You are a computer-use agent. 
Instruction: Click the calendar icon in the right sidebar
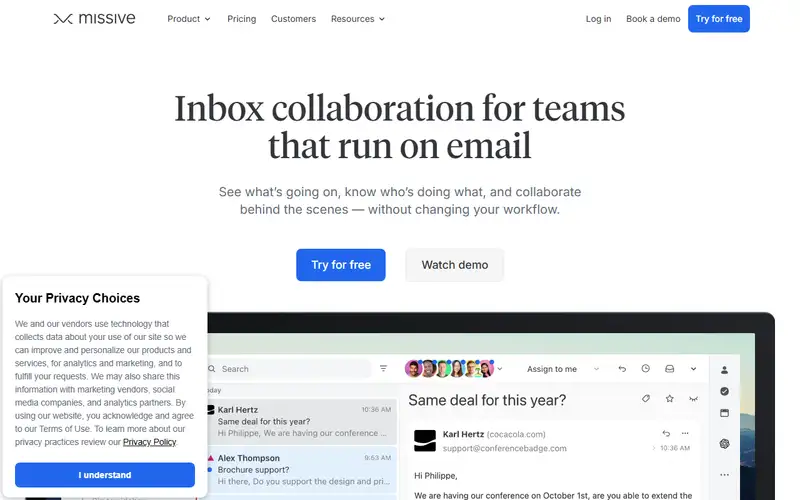[724, 413]
